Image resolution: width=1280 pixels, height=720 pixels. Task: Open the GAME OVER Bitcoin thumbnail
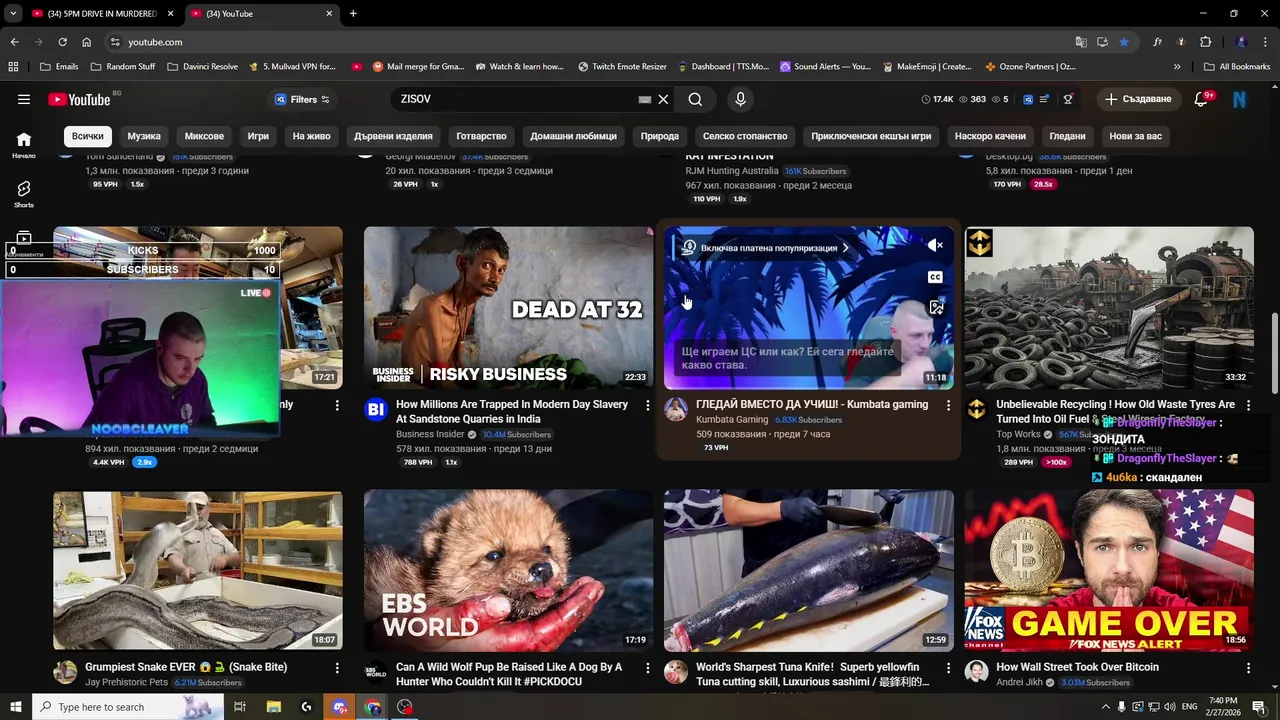[1109, 570]
